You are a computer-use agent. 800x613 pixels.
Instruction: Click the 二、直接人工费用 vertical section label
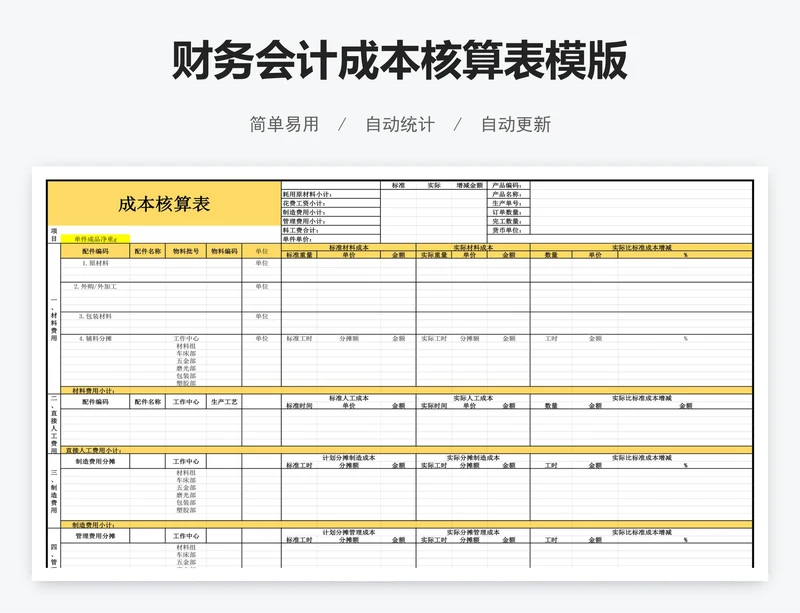(54, 424)
